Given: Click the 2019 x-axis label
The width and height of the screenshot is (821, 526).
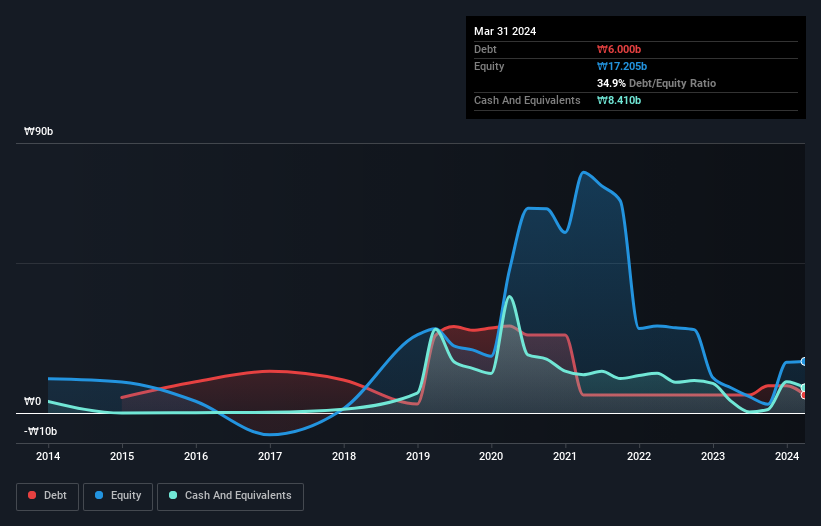Looking at the screenshot, I should point(418,456).
